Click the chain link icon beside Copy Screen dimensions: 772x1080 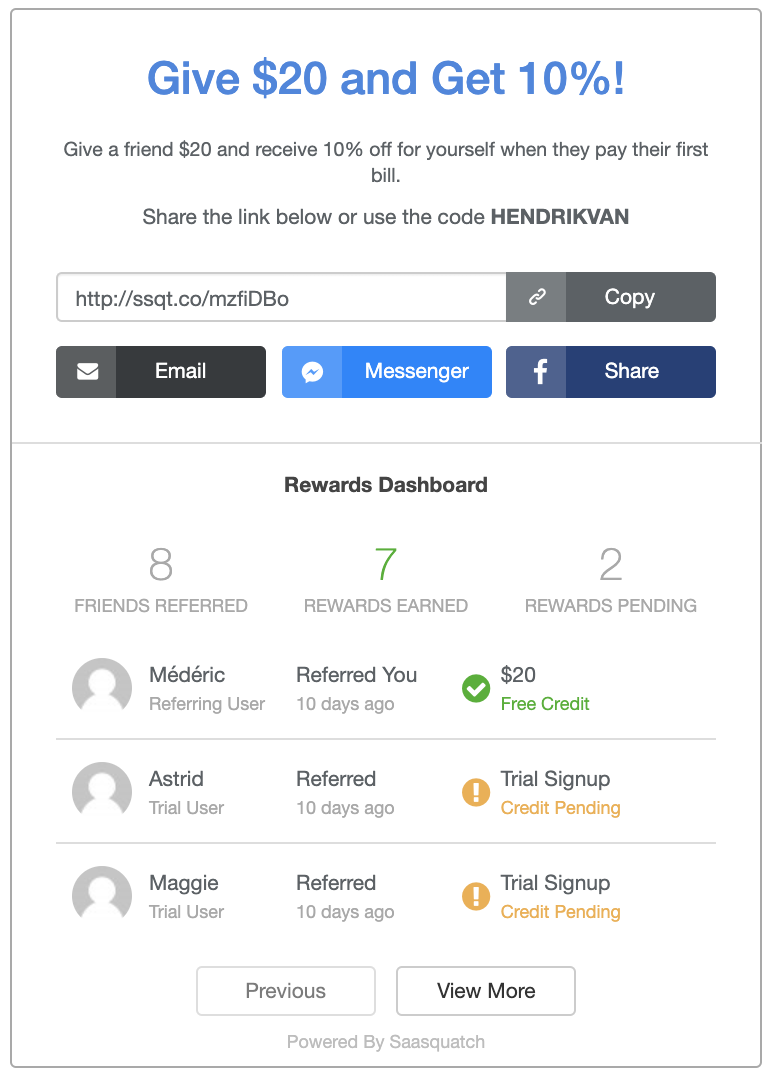click(x=537, y=297)
